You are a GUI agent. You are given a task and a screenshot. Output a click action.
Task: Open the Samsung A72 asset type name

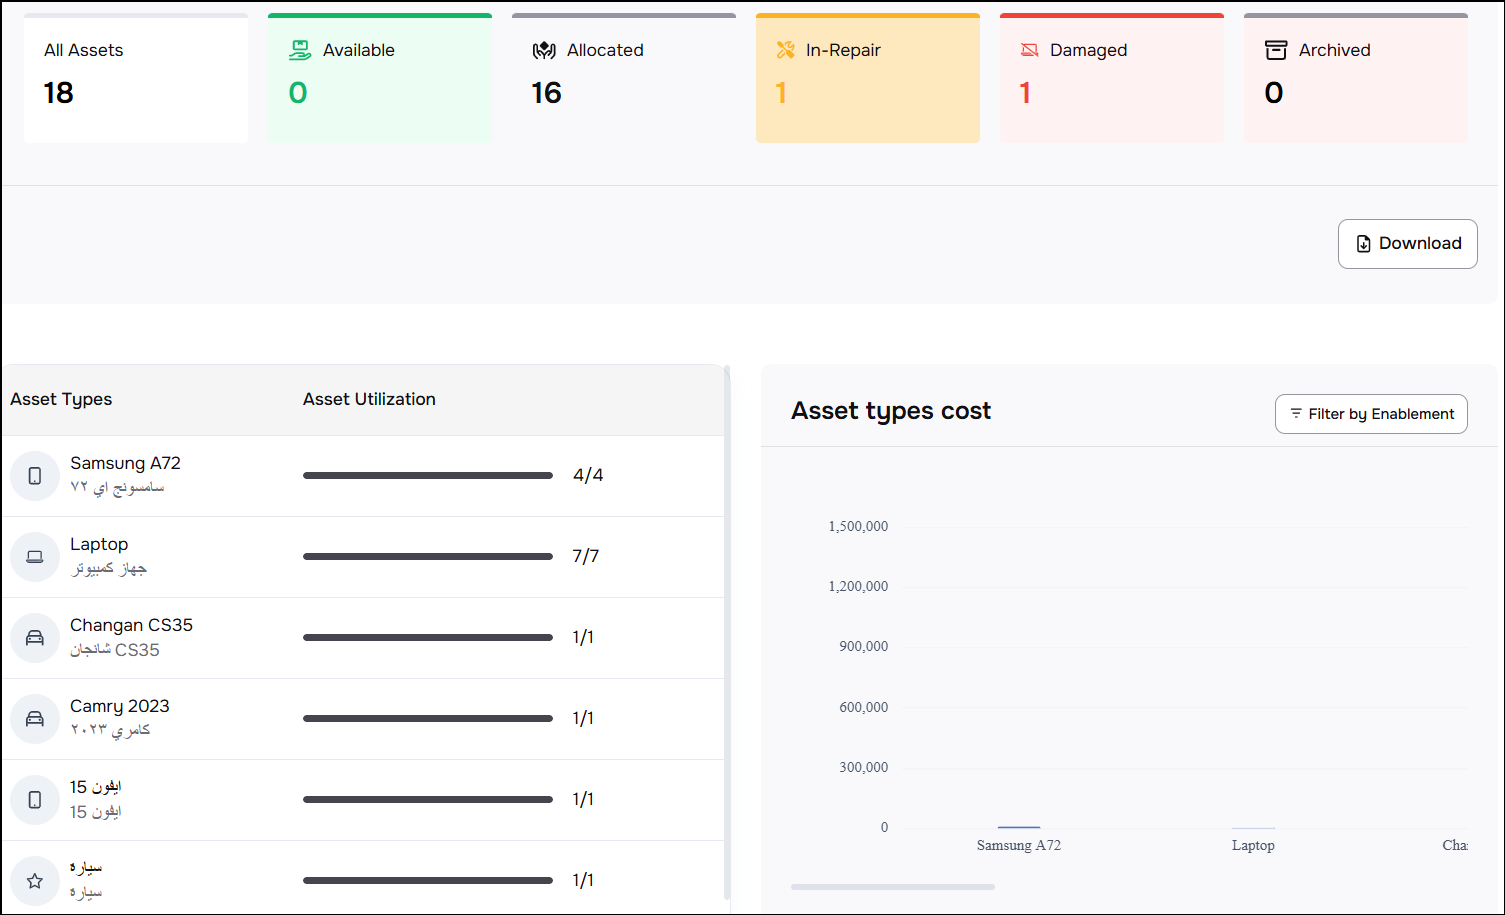125,463
